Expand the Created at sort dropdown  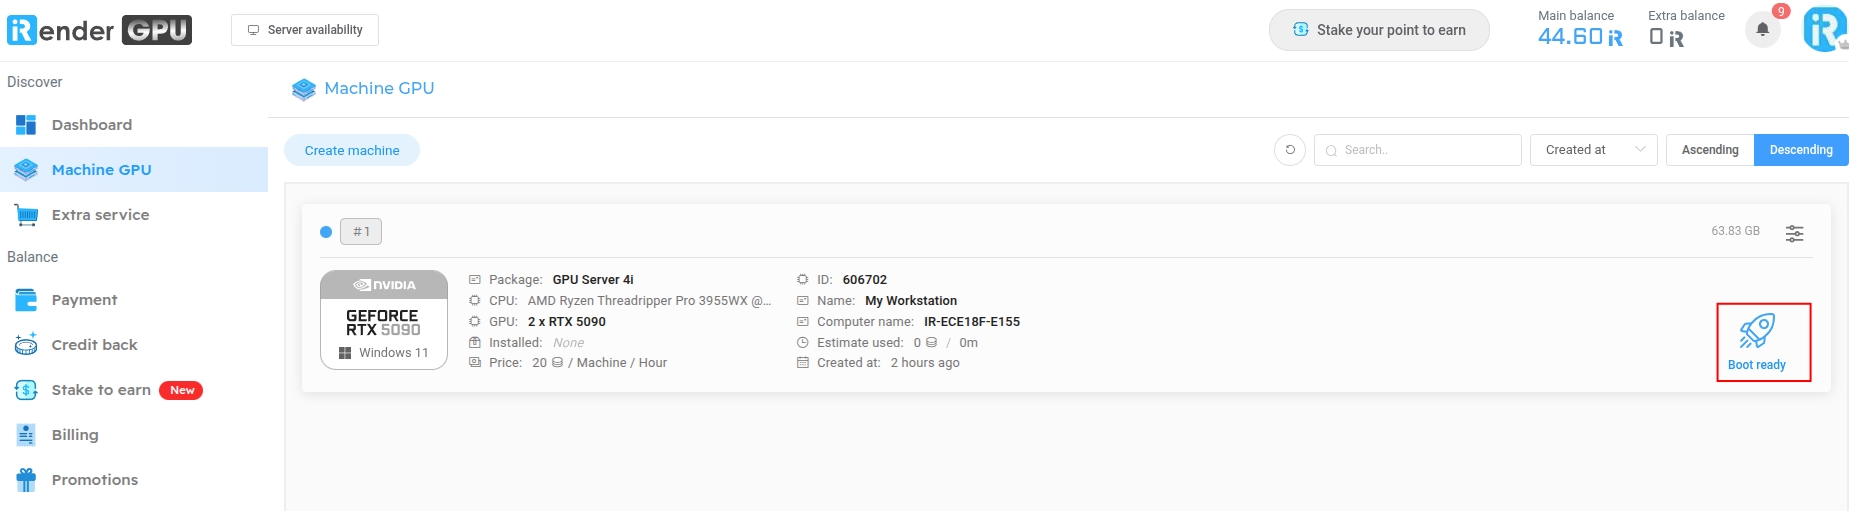pos(1594,150)
